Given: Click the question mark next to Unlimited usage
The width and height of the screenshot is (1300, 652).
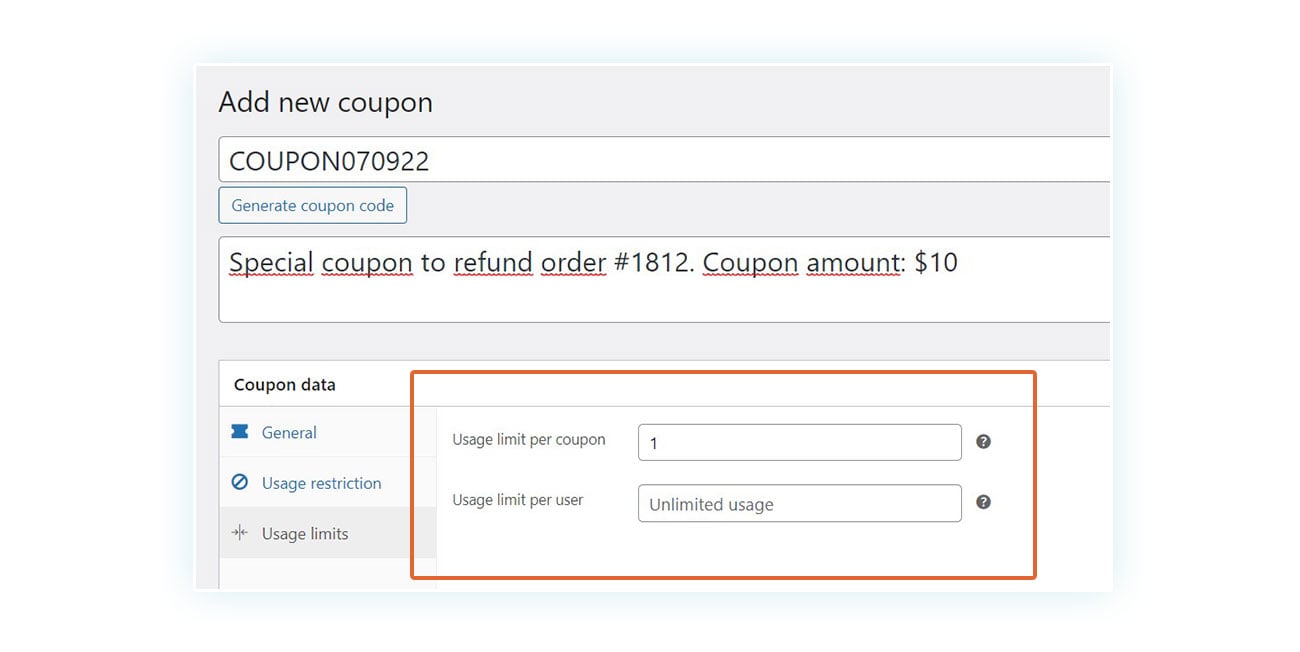Looking at the screenshot, I should point(983,502).
